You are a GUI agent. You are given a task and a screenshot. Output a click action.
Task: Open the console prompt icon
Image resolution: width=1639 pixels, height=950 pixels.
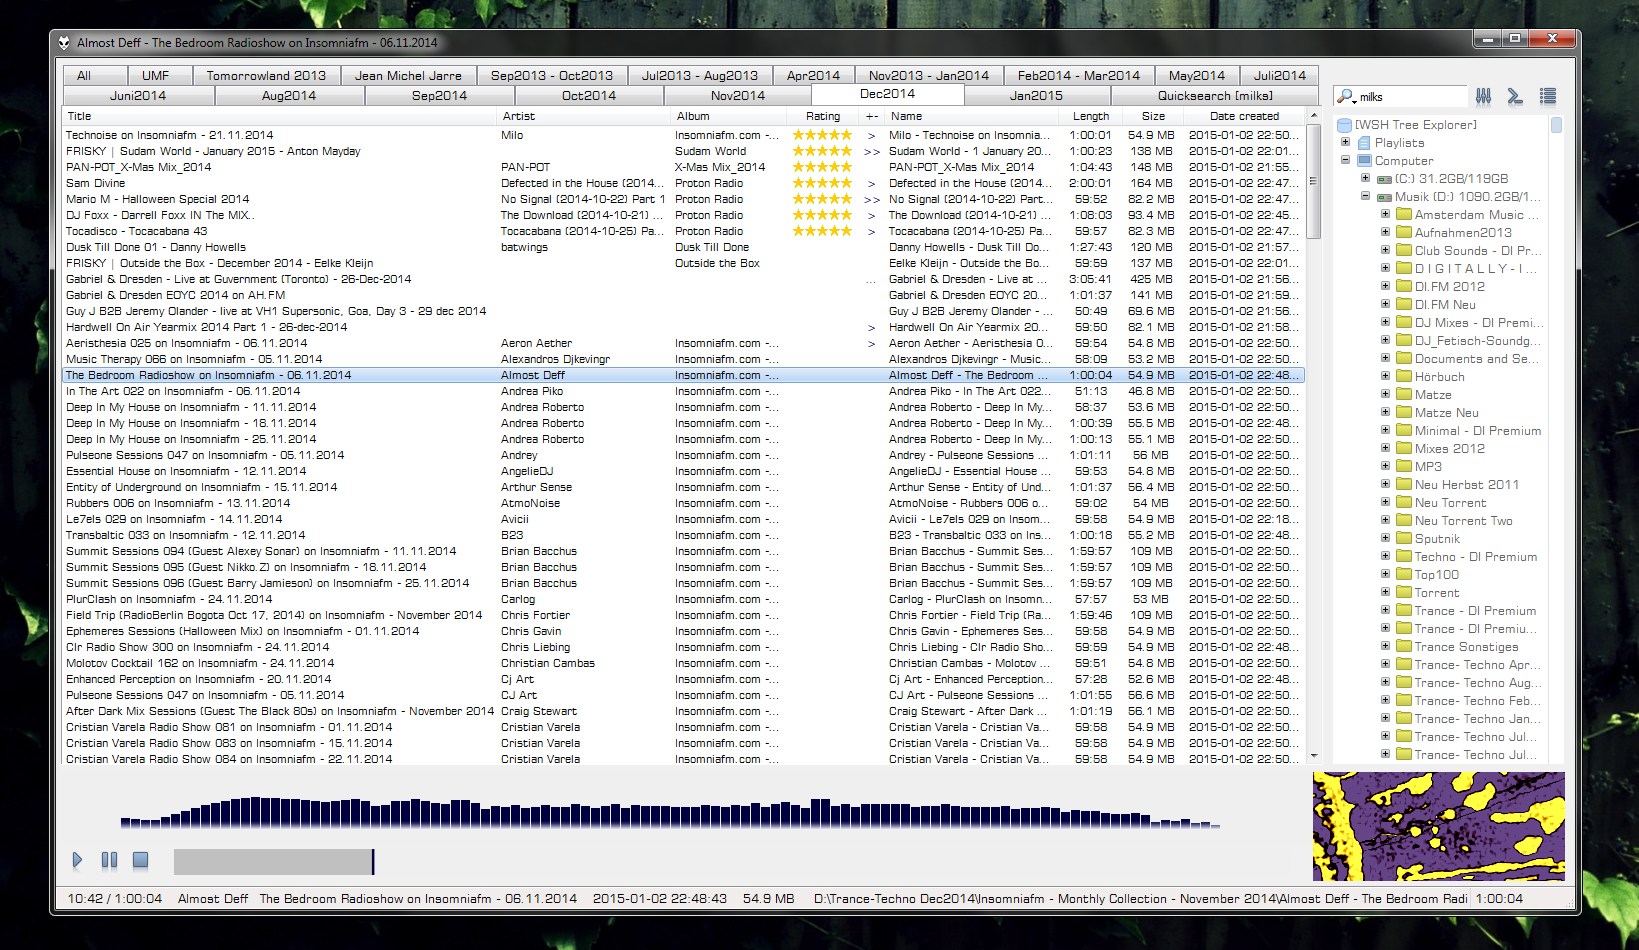pos(1515,96)
